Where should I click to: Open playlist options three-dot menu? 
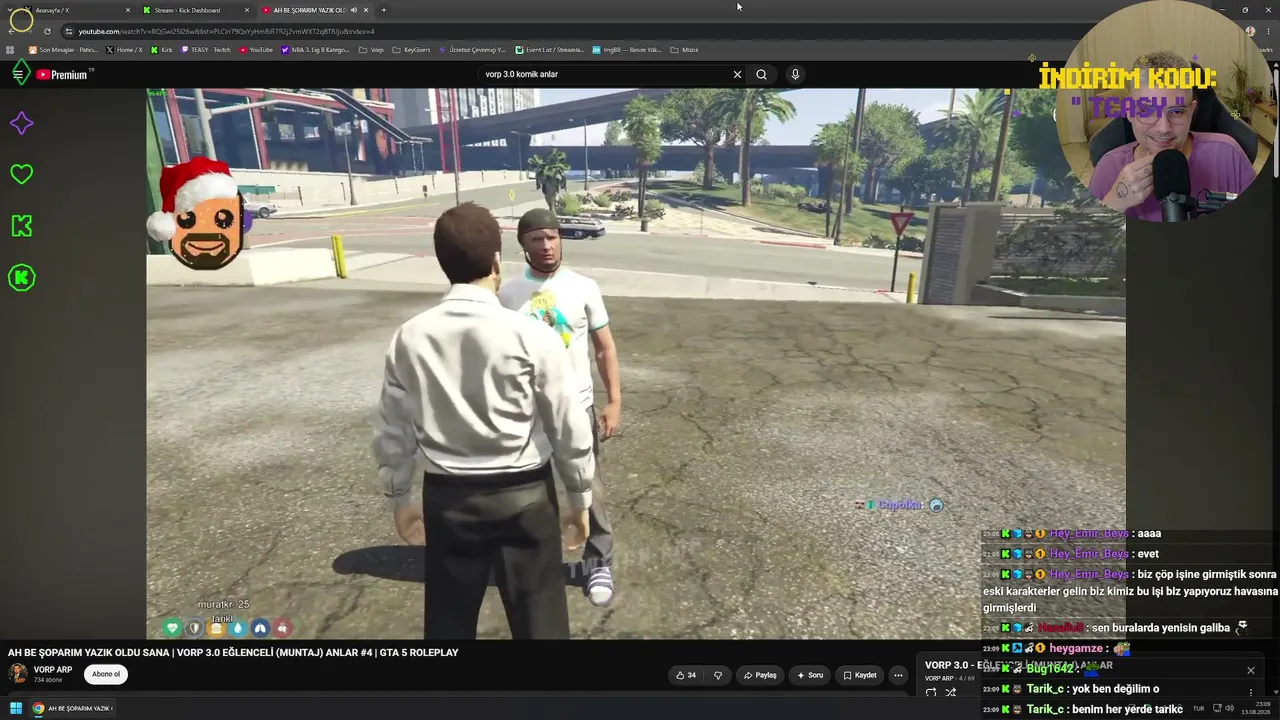point(1250,692)
